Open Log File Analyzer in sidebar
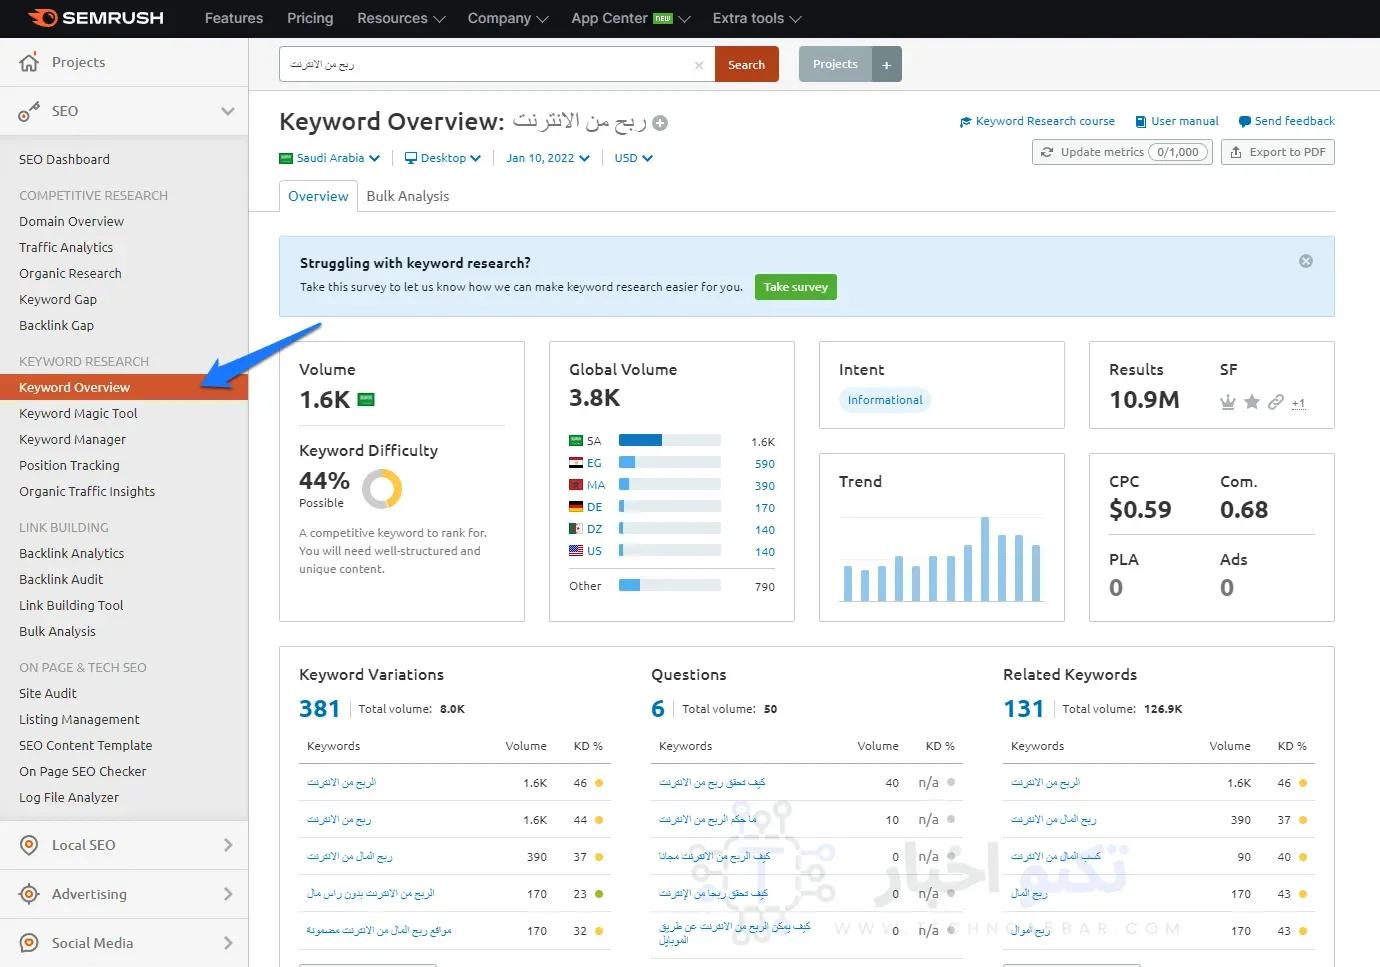1380x967 pixels. 69,797
